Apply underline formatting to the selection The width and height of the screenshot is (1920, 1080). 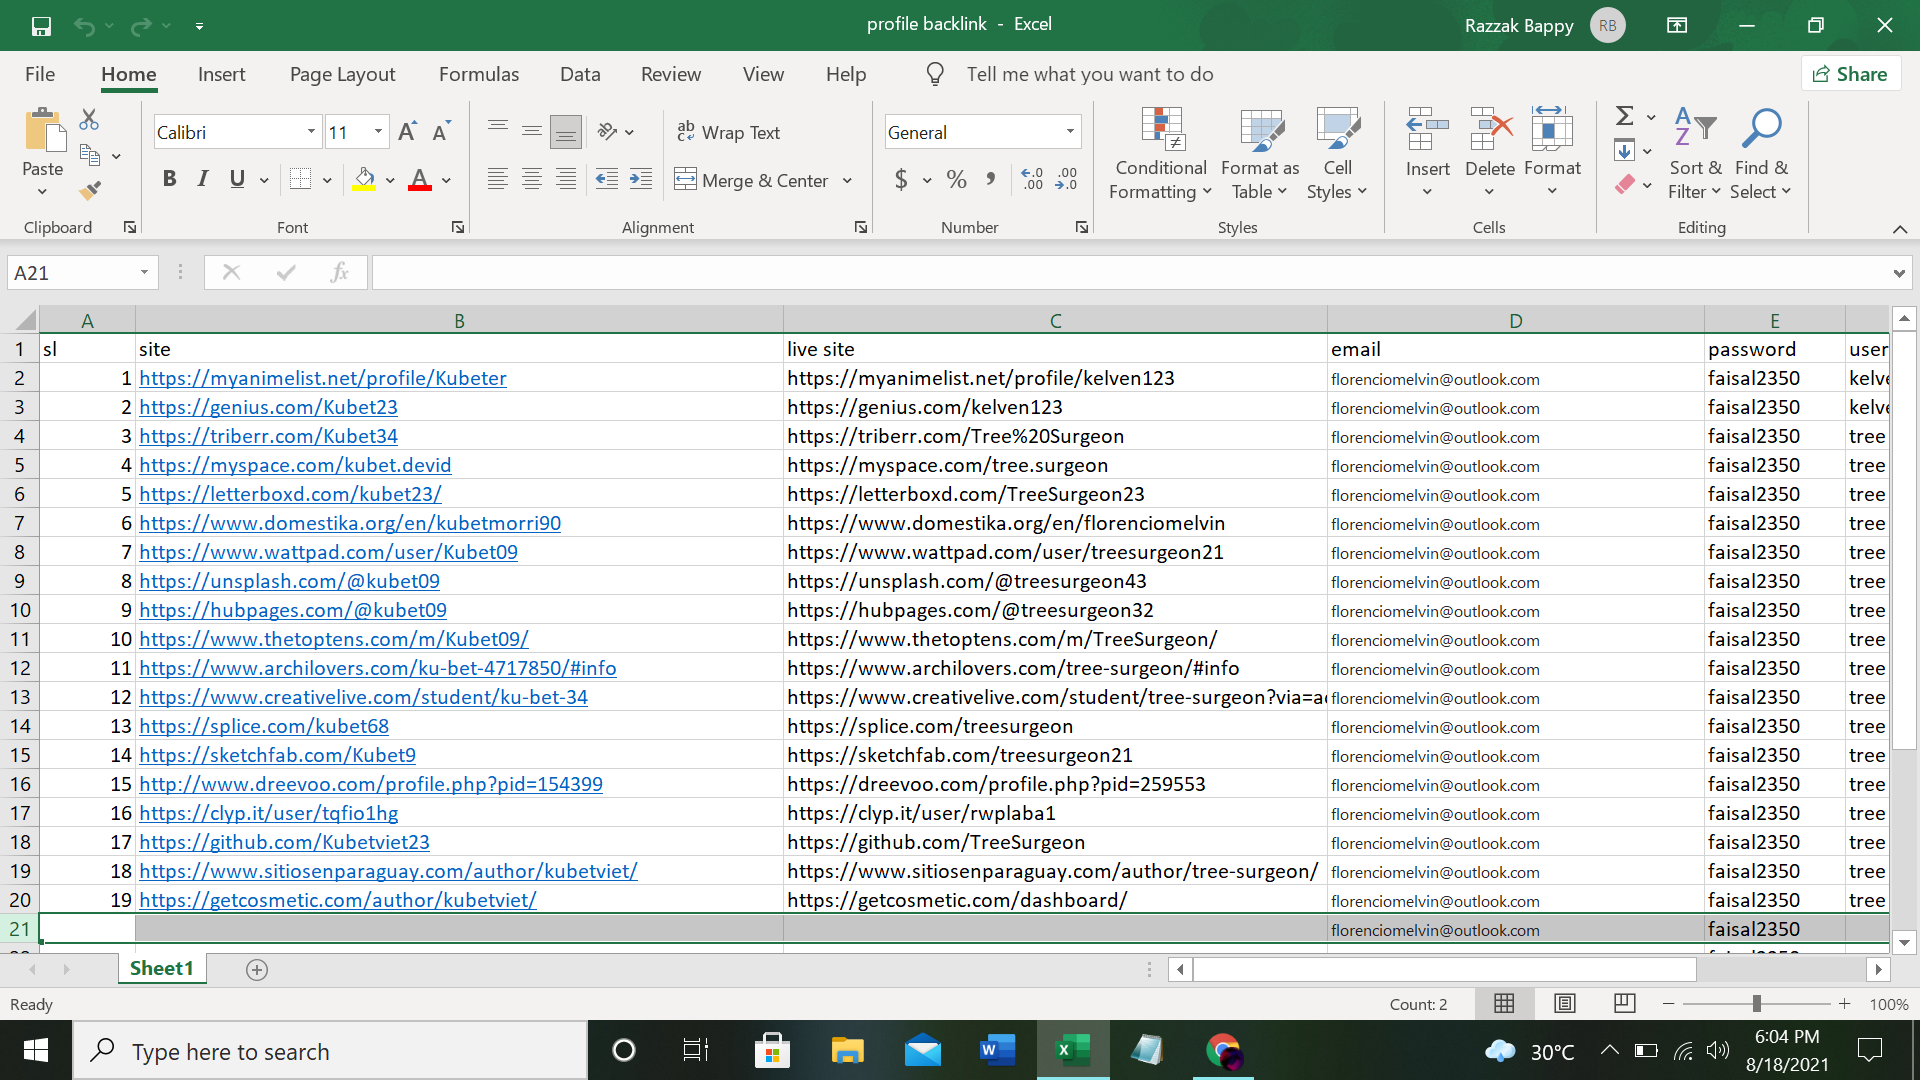236,179
